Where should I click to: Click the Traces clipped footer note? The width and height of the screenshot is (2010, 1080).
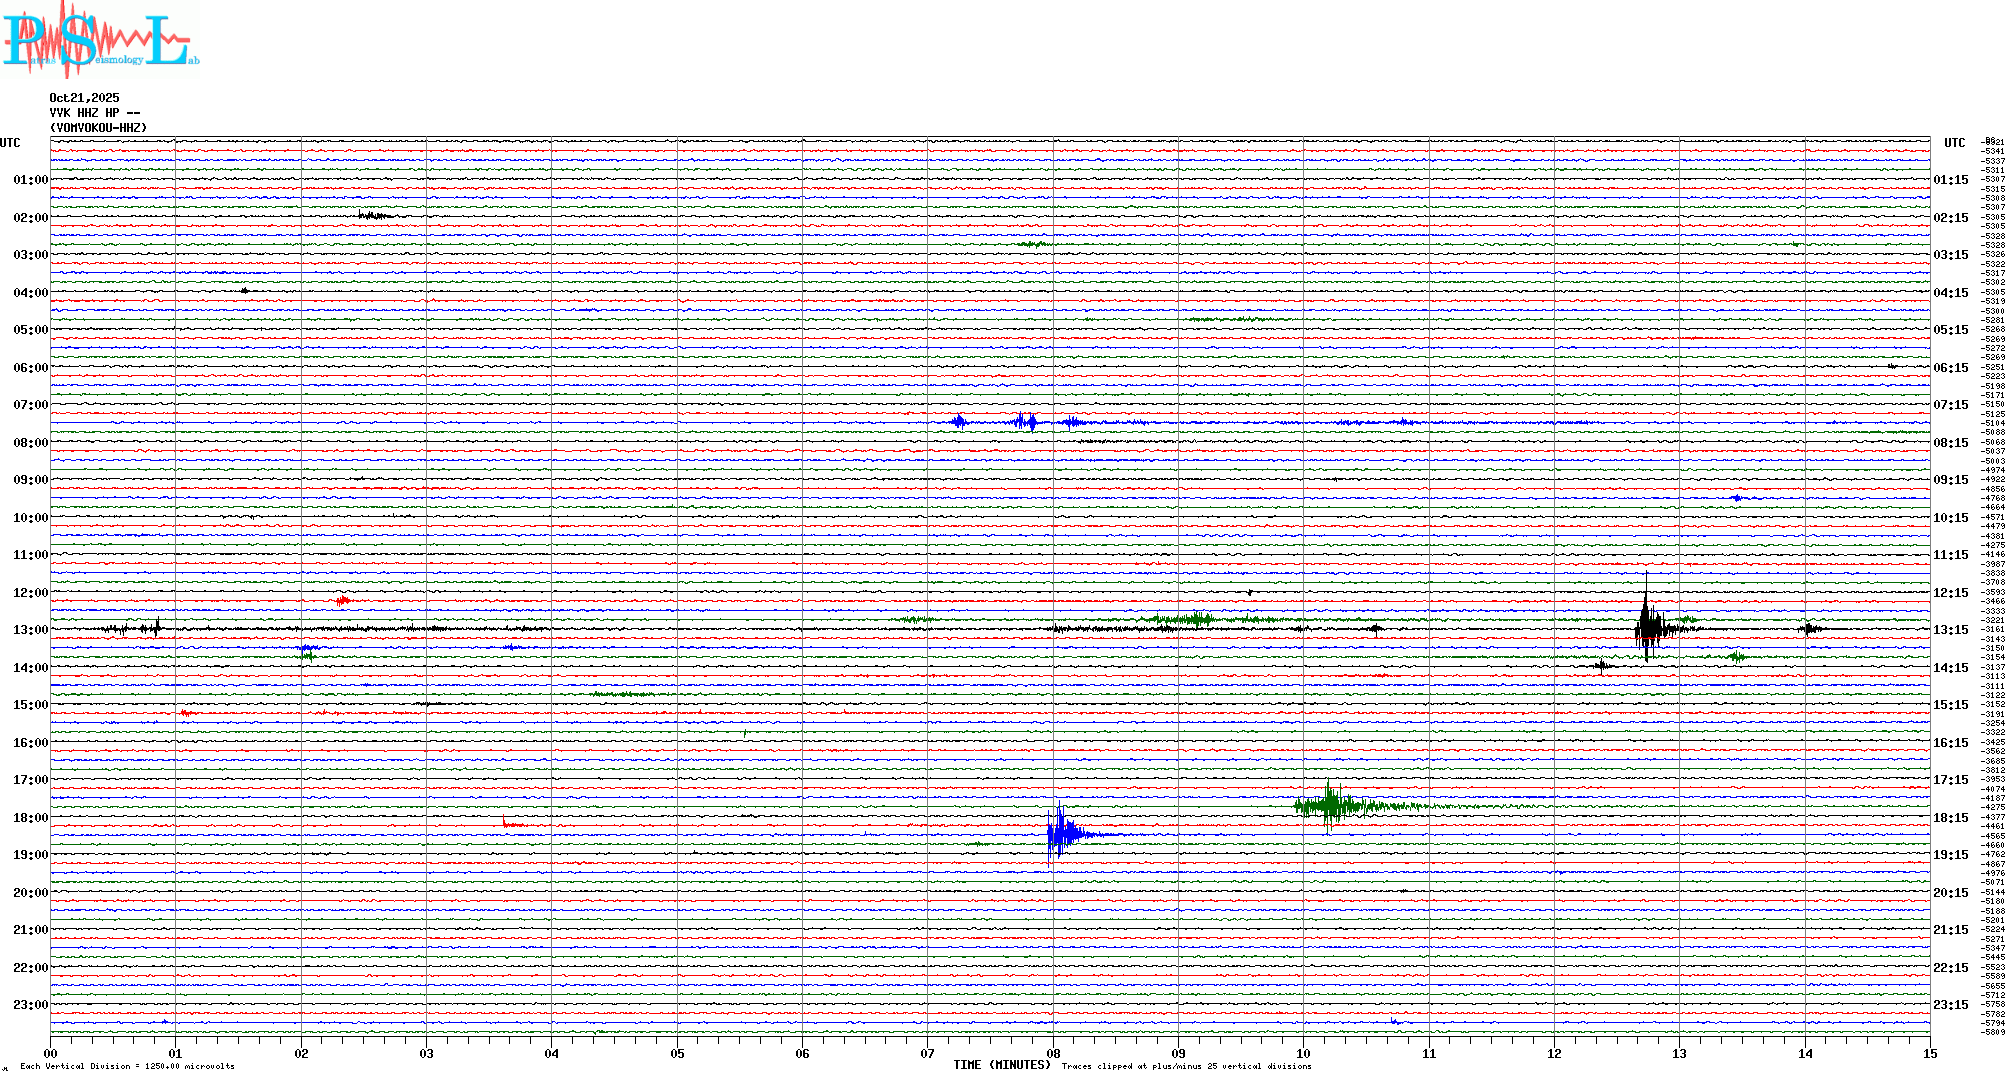pos(1186,1066)
